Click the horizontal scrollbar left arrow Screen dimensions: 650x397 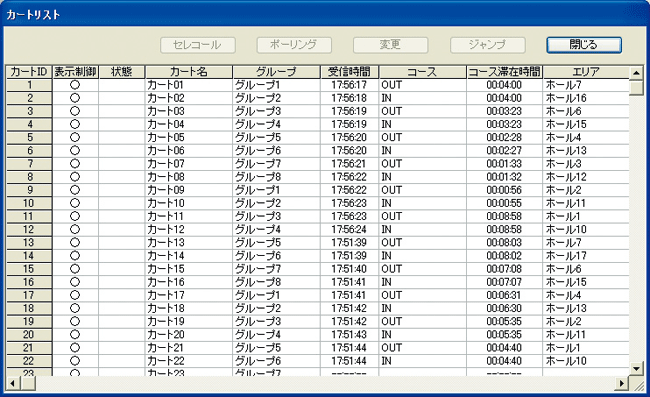click(x=13, y=383)
